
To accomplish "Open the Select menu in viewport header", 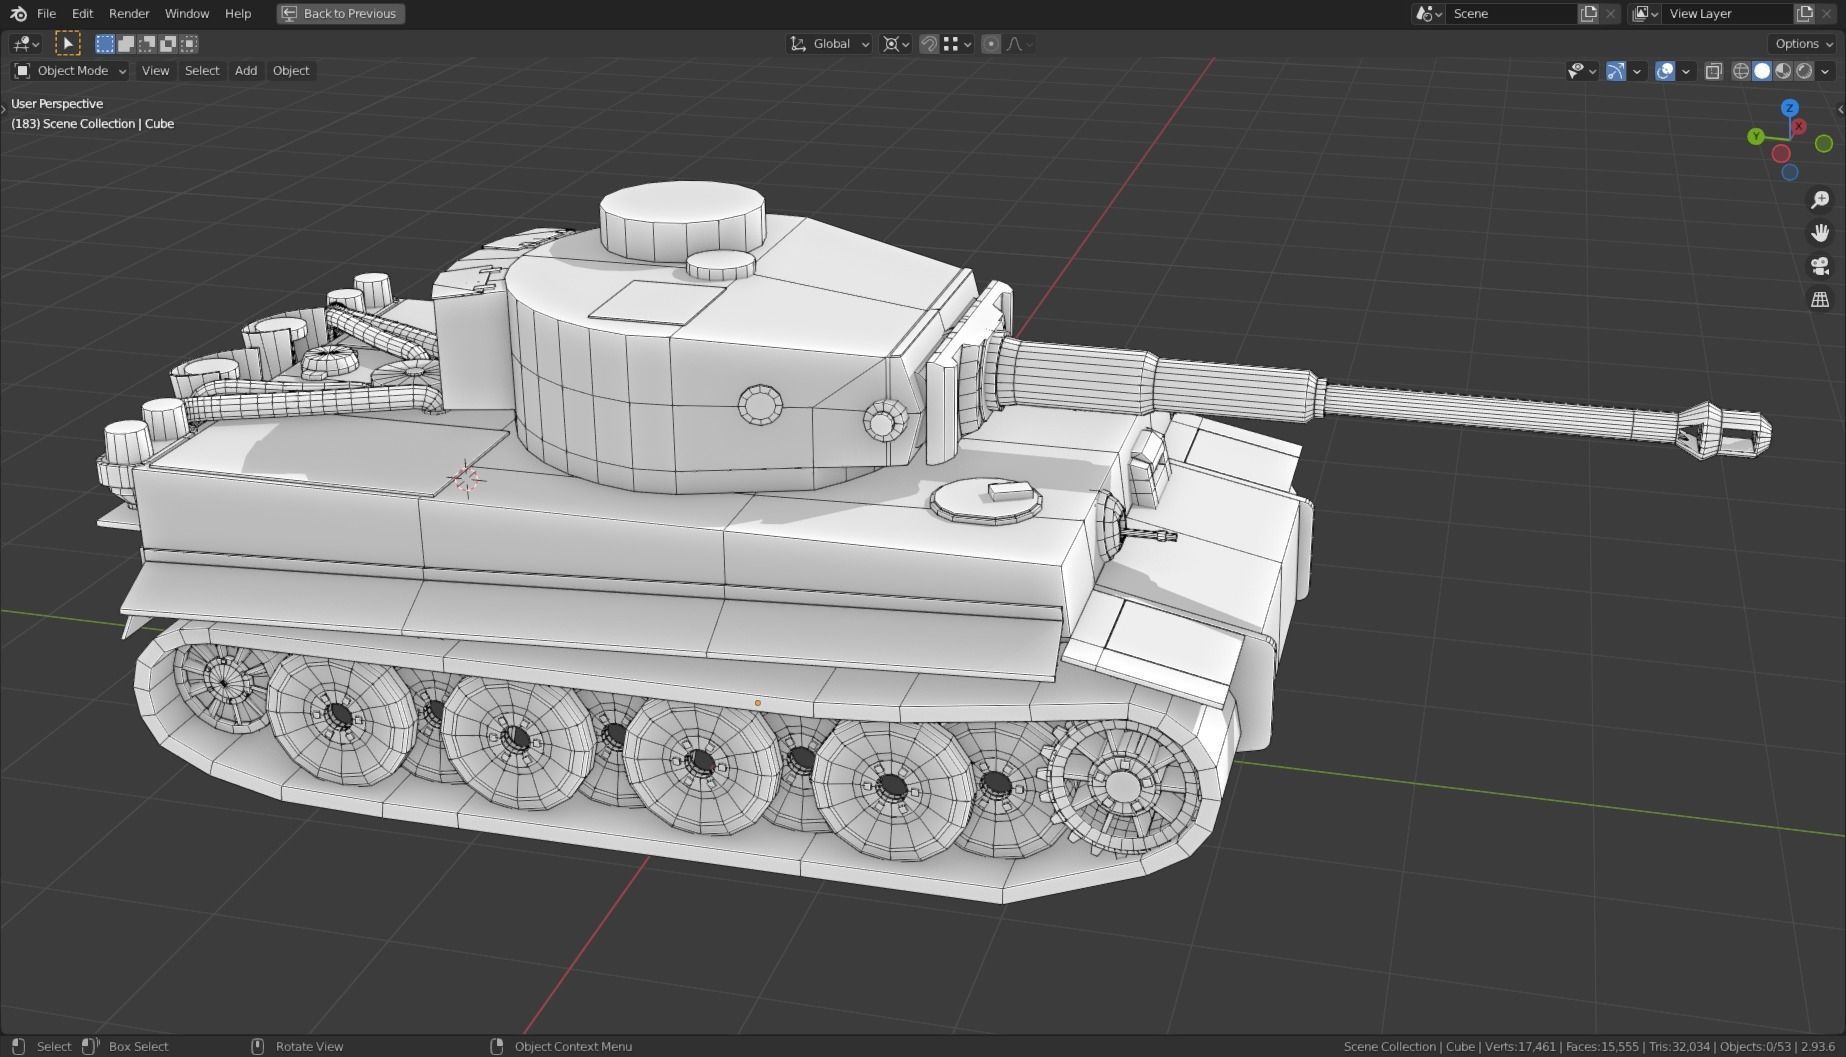I will click(202, 70).
